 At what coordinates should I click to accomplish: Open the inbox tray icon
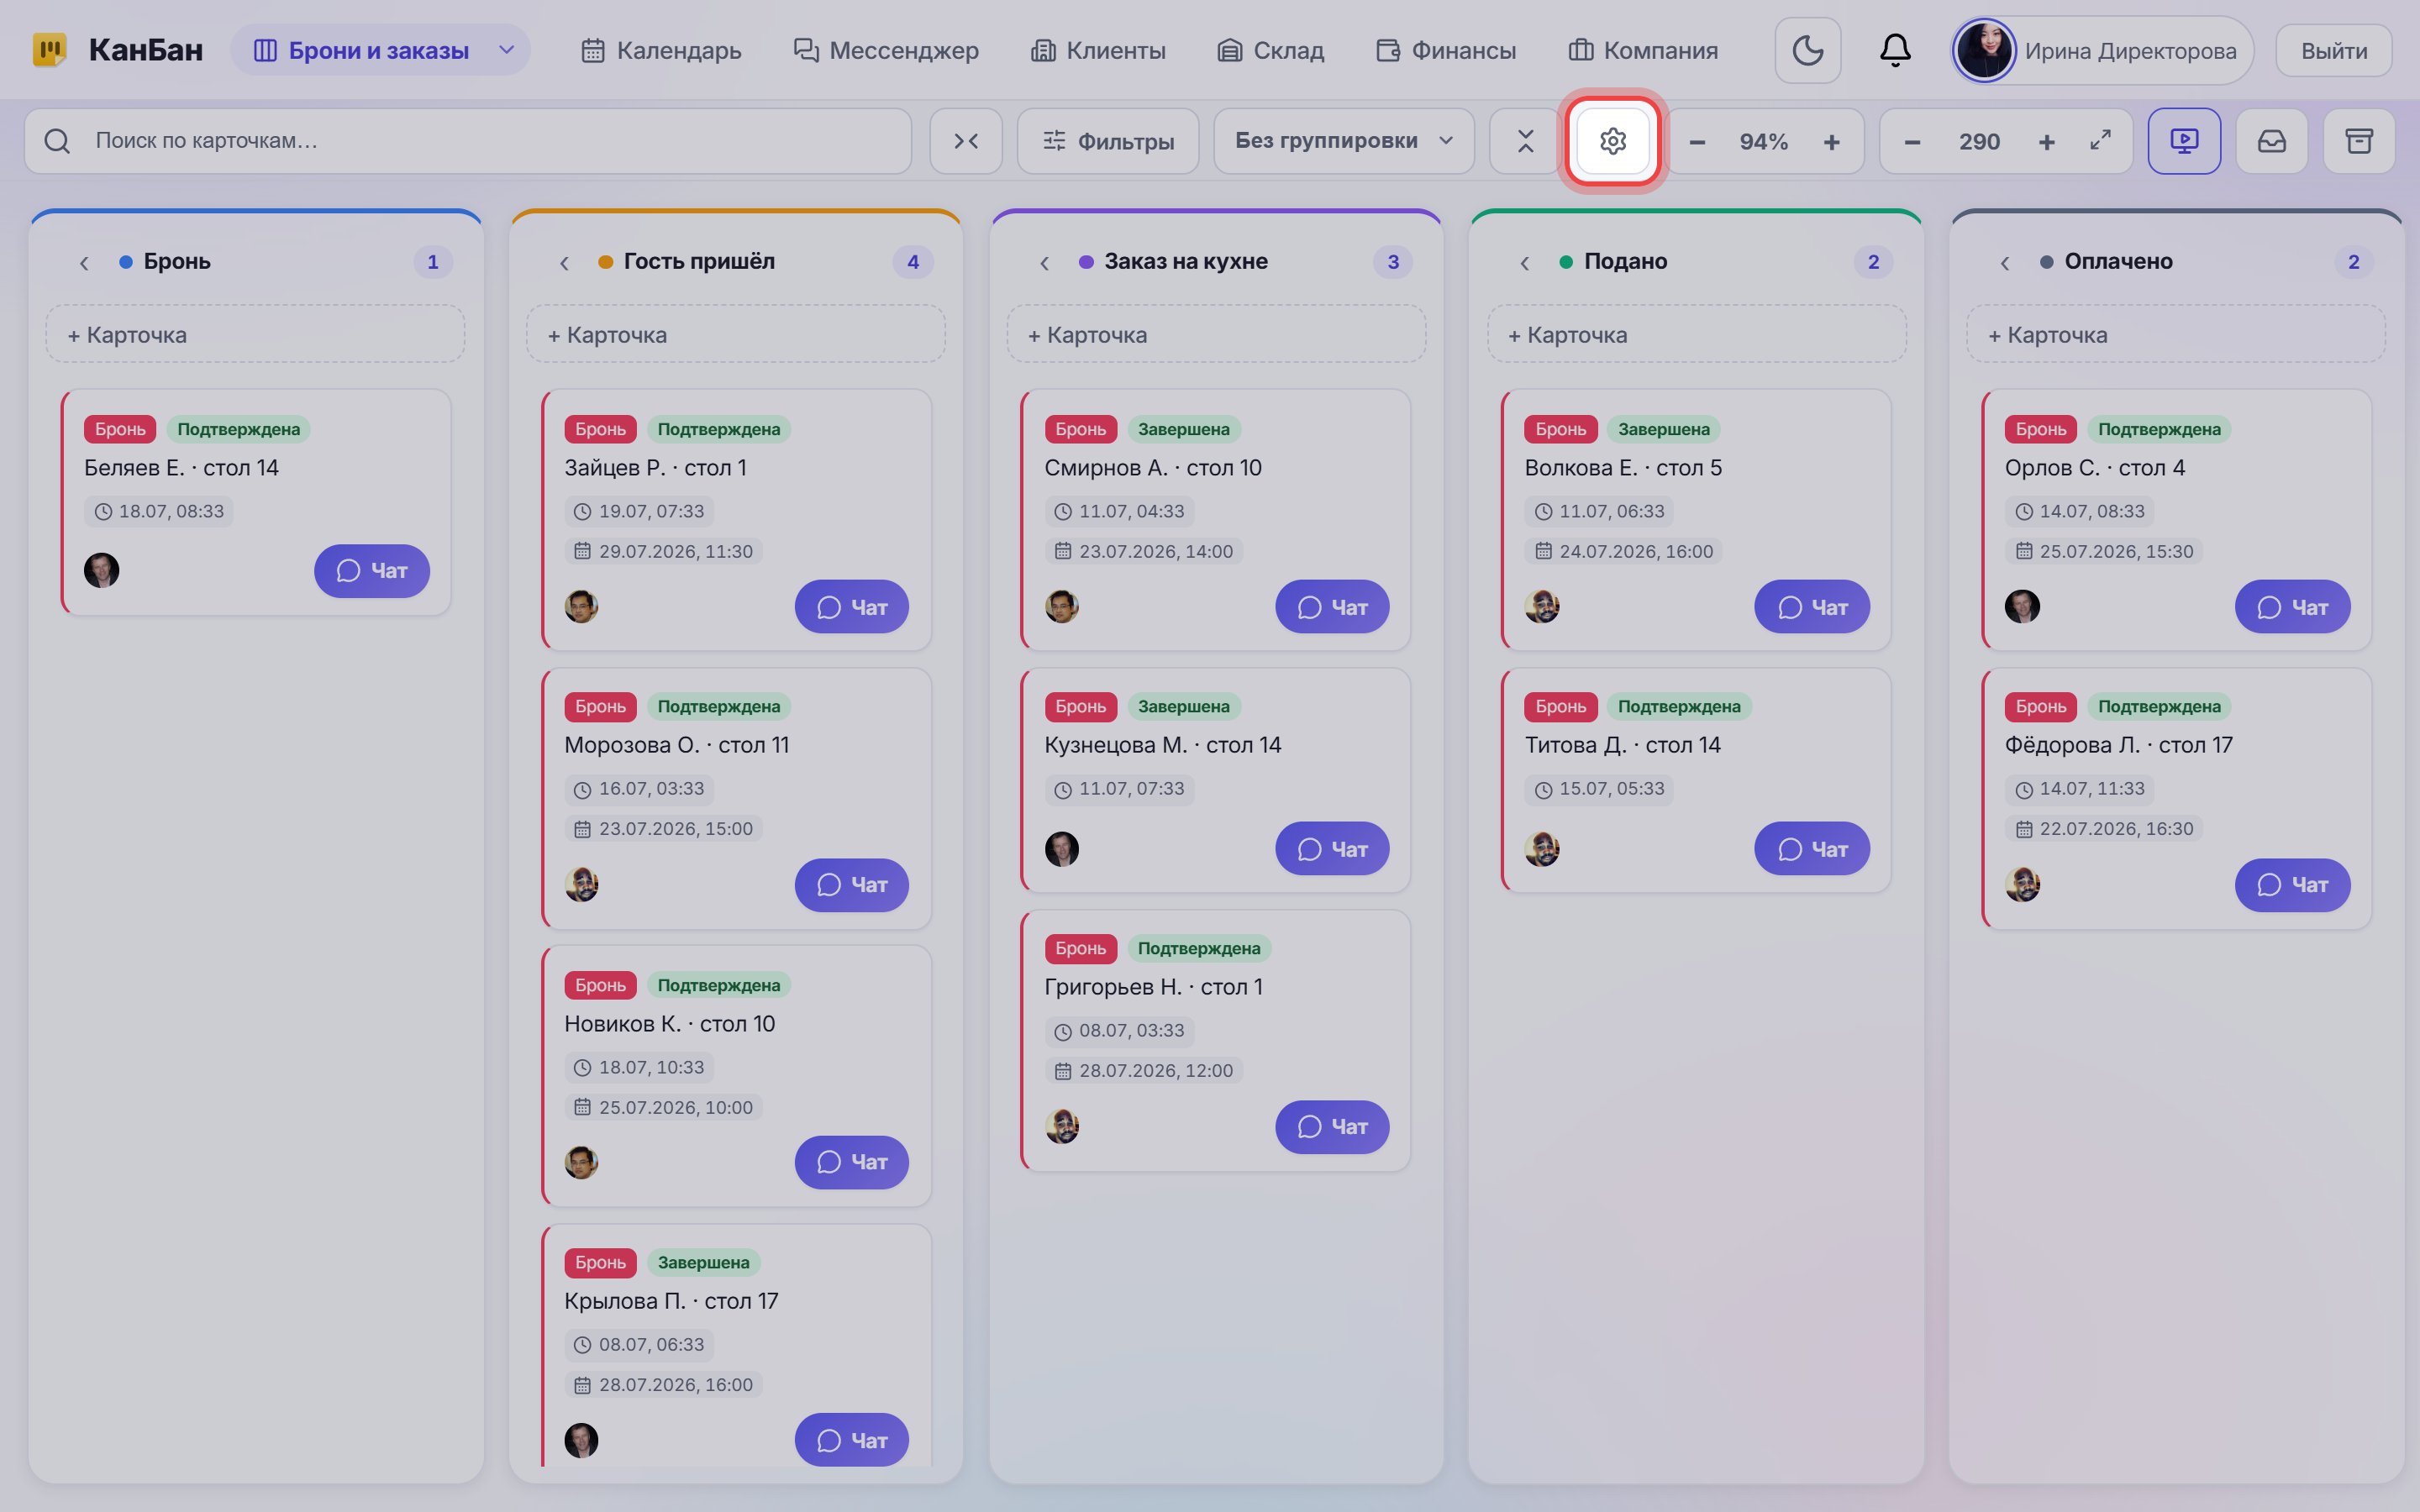click(2272, 141)
